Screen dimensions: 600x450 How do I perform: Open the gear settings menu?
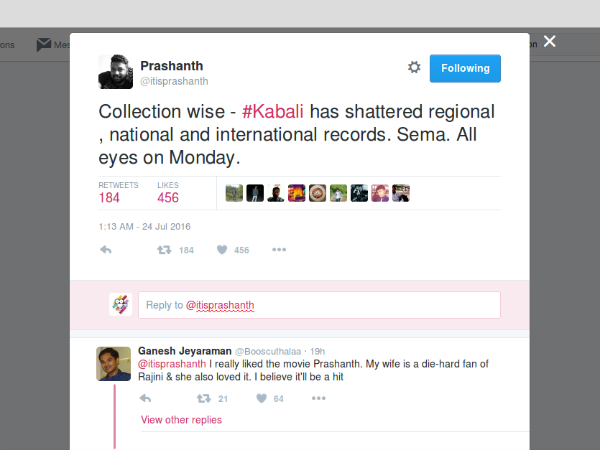point(414,67)
